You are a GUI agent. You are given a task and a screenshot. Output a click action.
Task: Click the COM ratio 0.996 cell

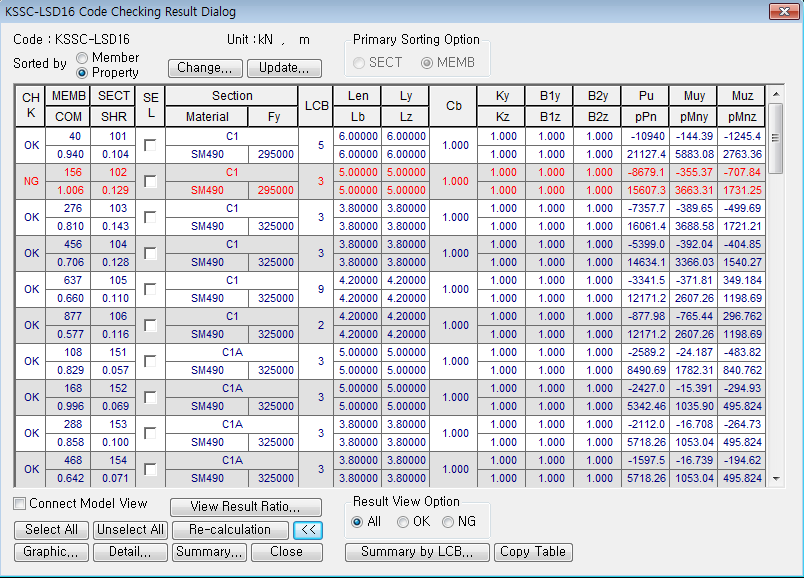[68, 406]
